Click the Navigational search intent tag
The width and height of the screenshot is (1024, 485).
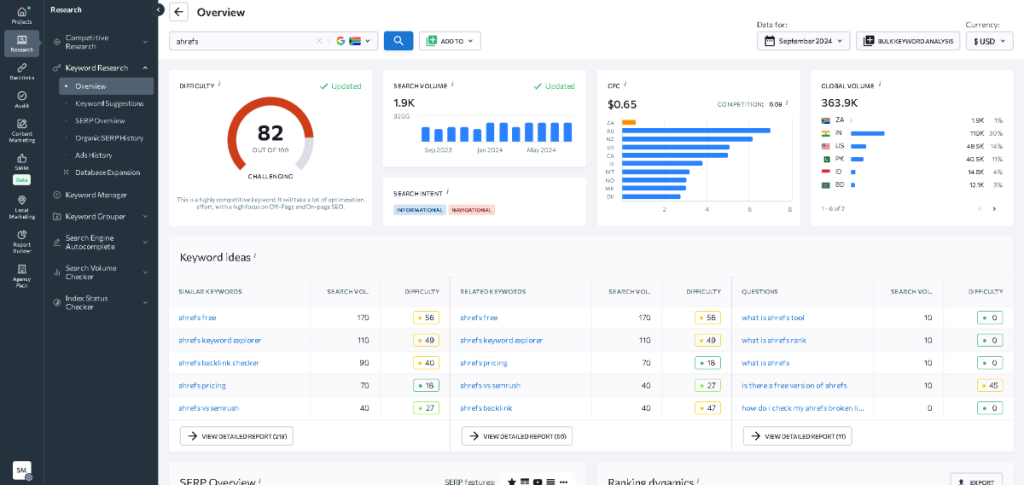[472, 210]
